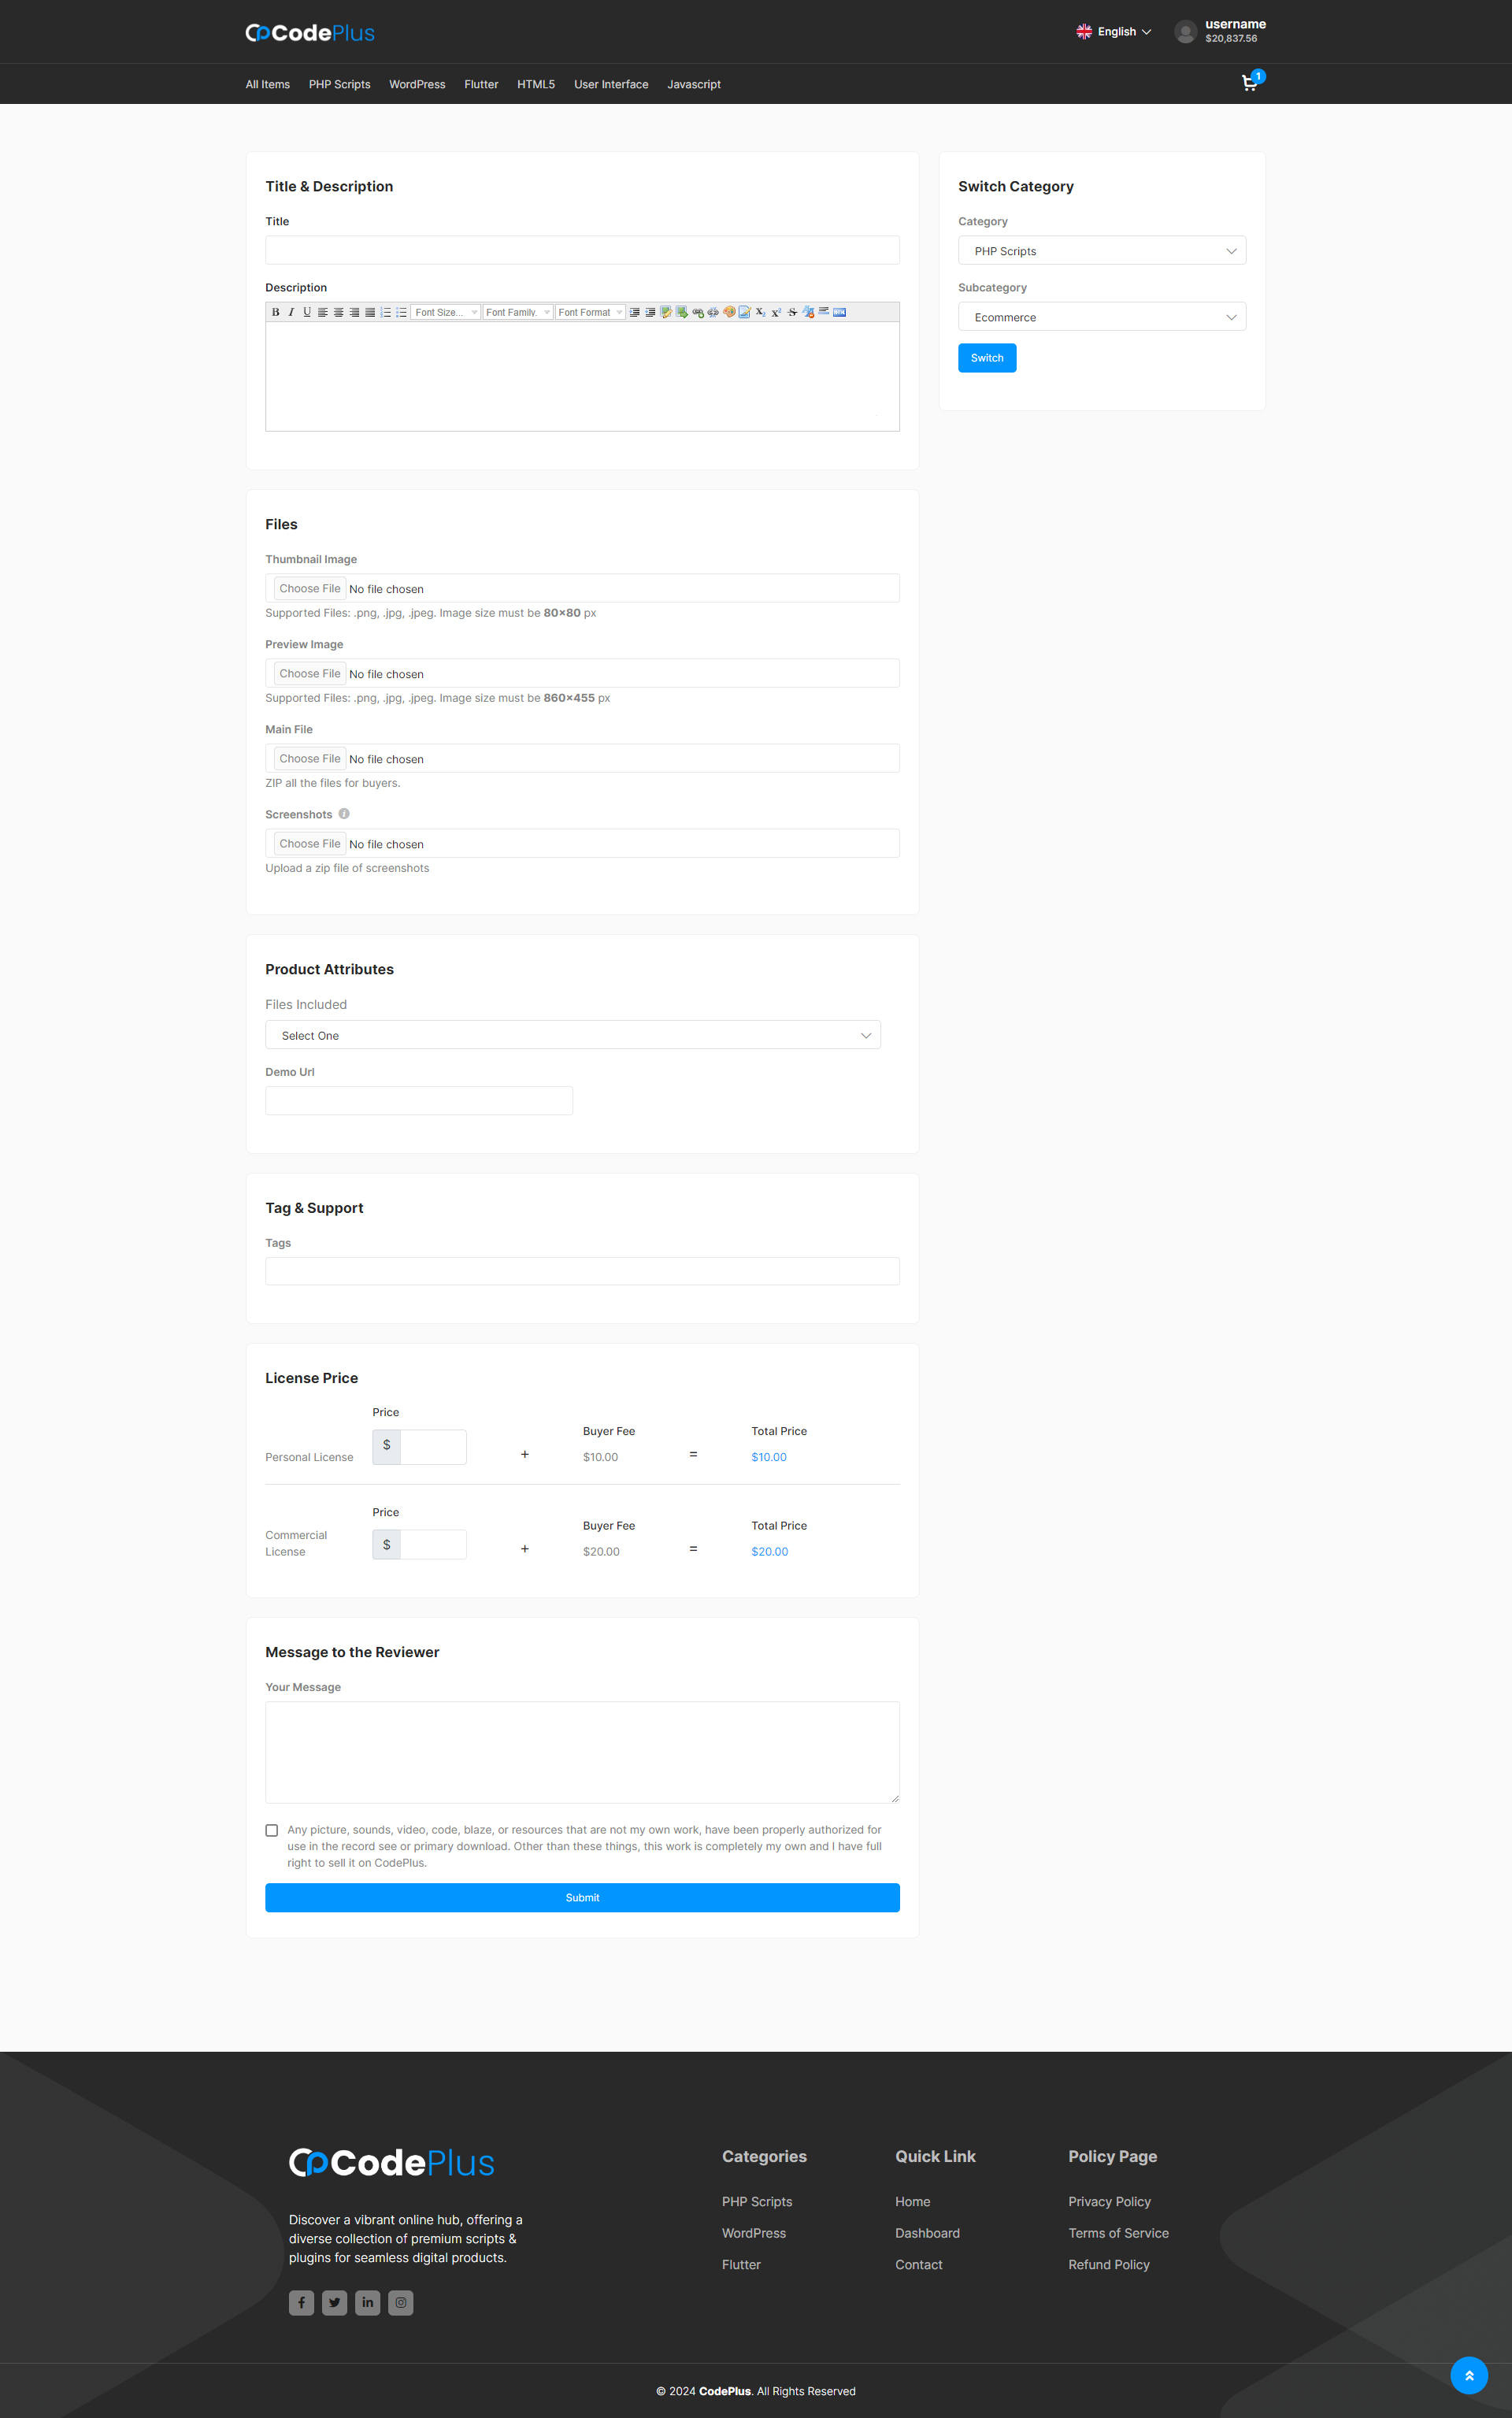
Task: Expand the Category dropdown showing PHP Scripts
Action: (x=1101, y=251)
